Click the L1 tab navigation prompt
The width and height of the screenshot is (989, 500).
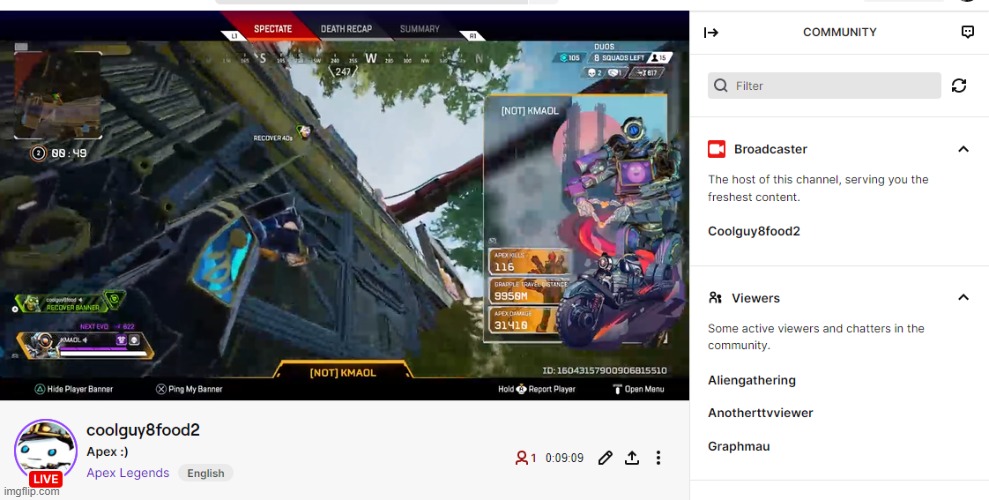coord(233,37)
